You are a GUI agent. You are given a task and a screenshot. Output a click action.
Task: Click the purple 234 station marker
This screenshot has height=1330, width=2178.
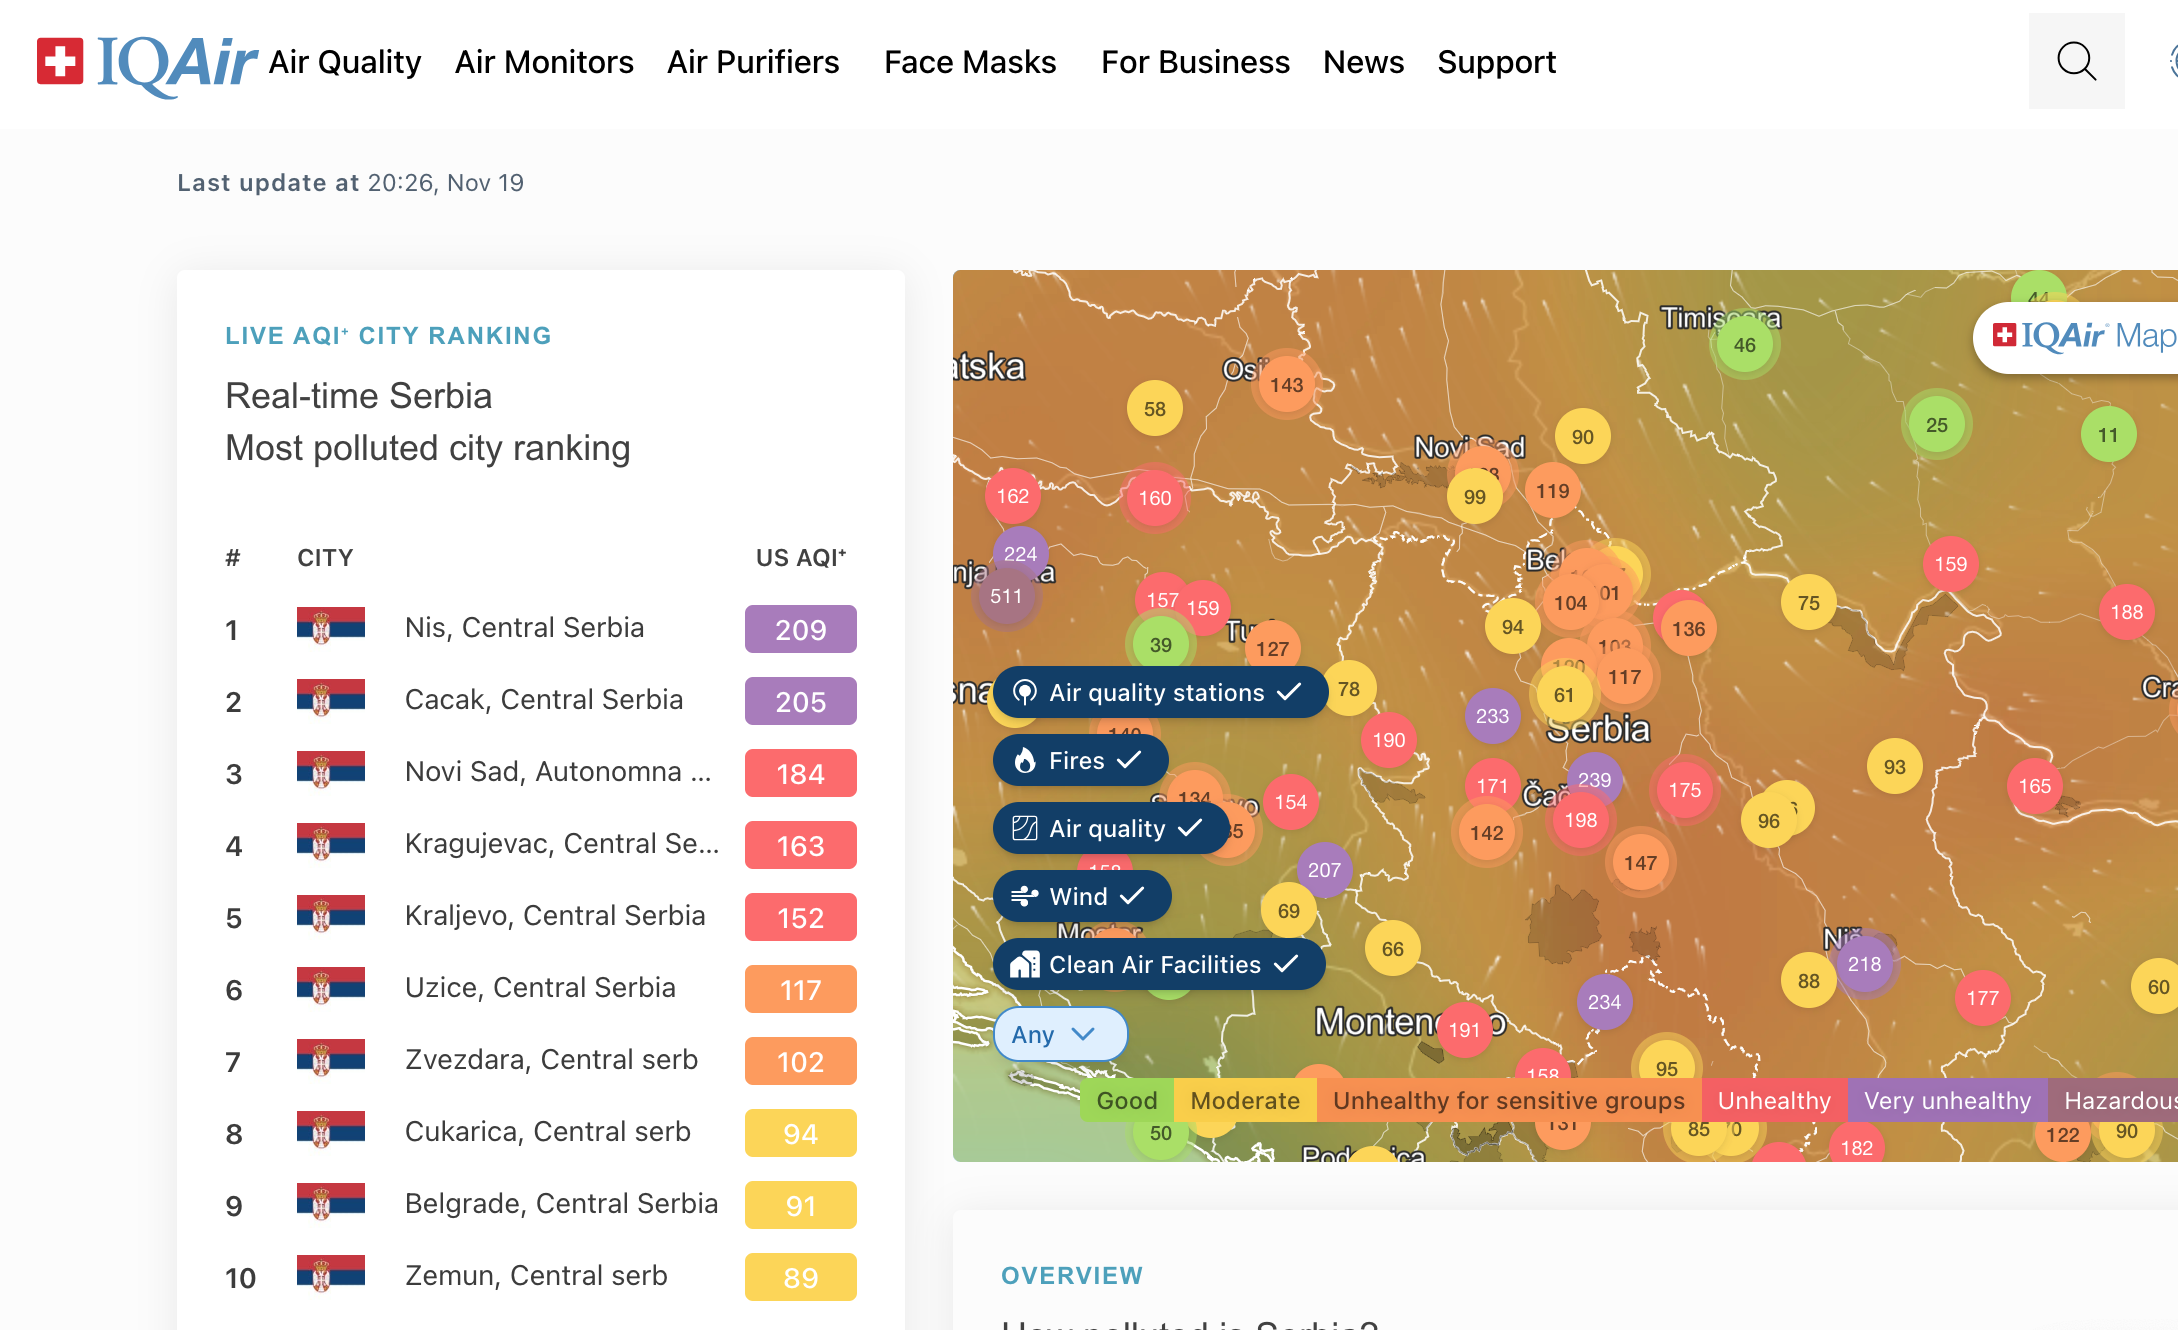[x=1604, y=1002]
